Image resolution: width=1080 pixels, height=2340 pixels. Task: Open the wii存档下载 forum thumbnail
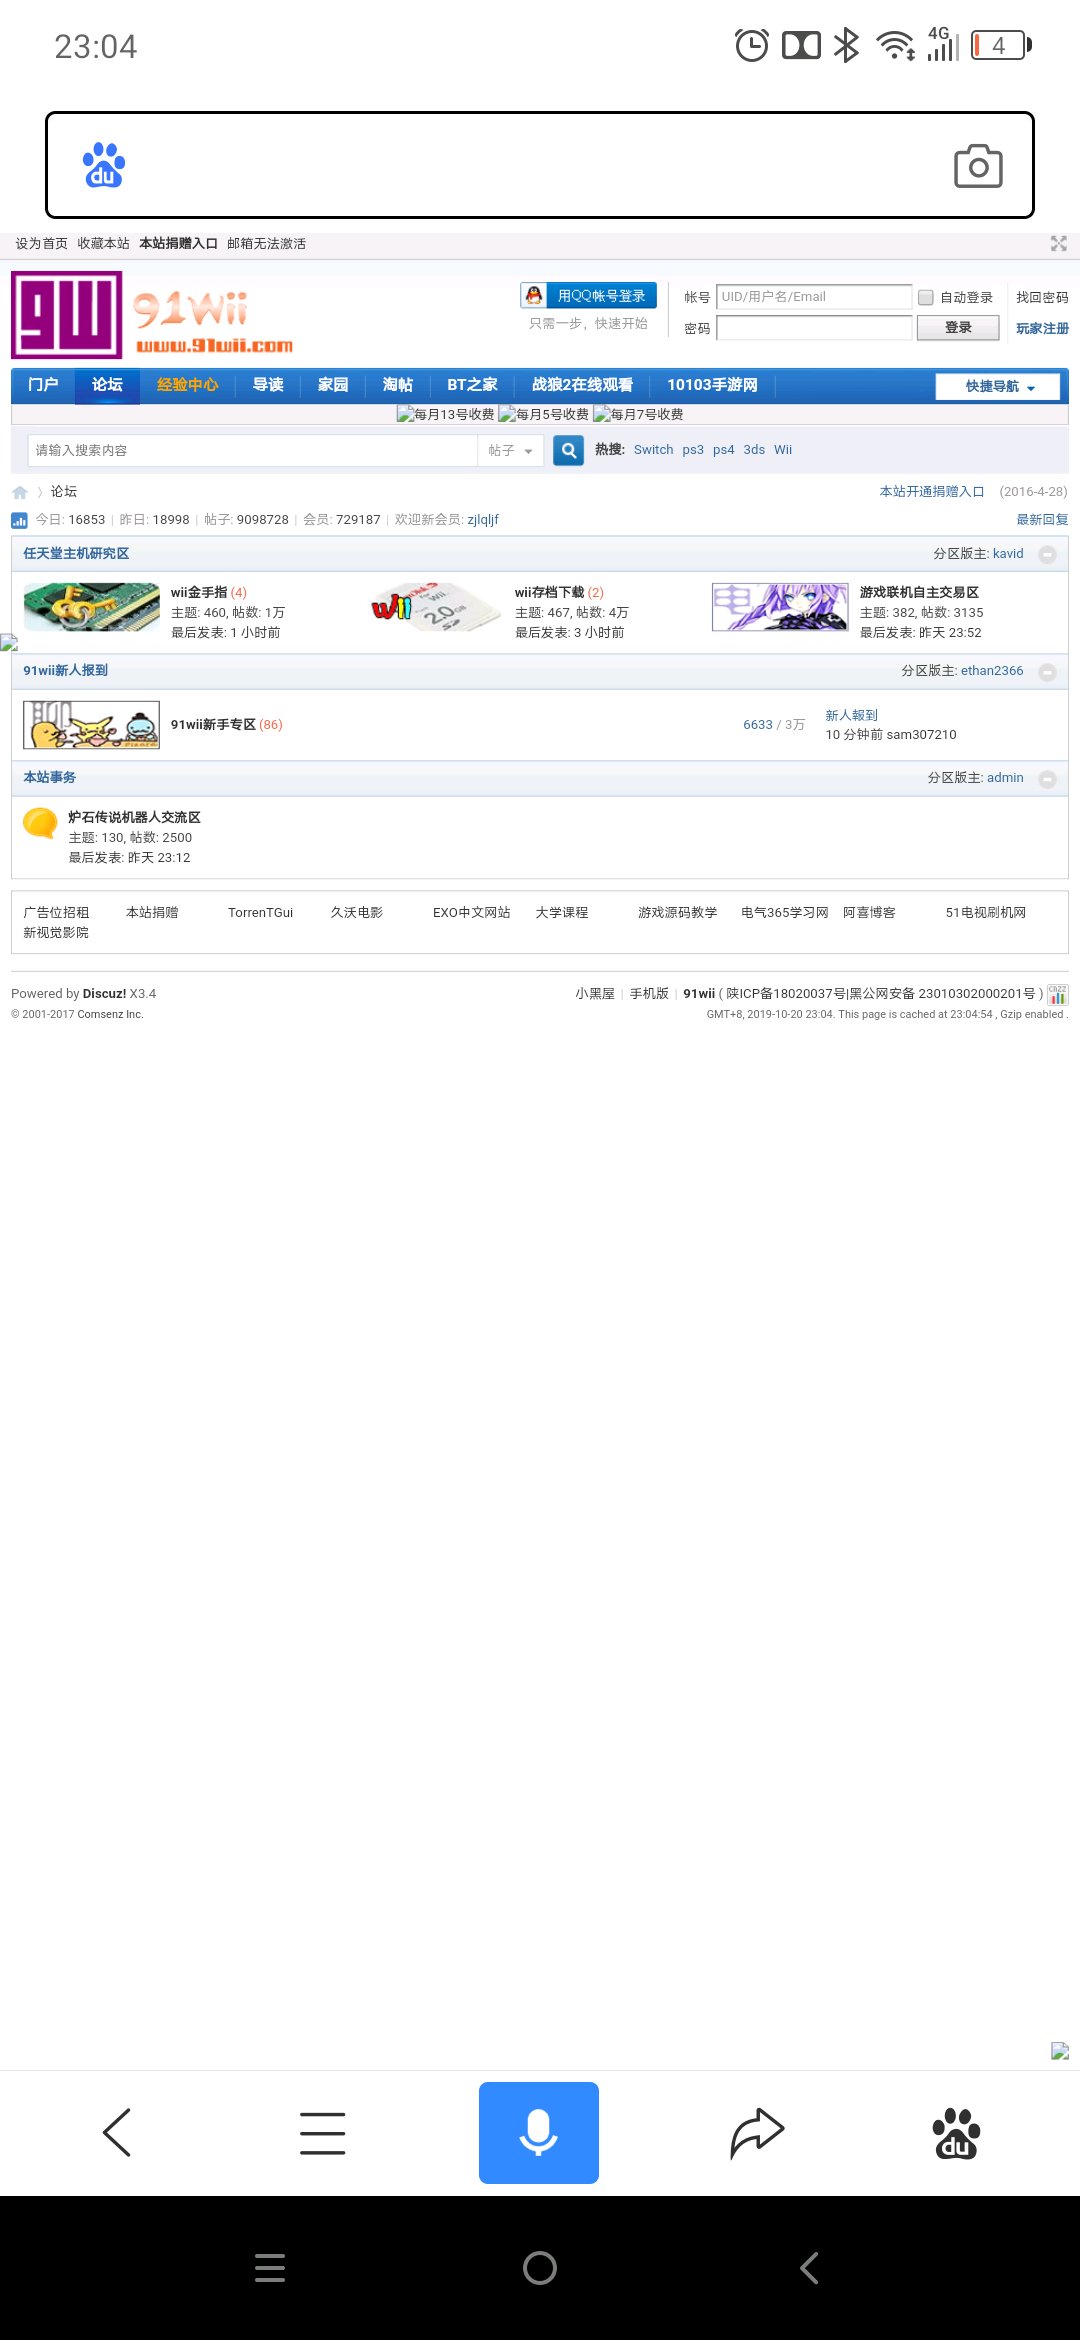point(436,607)
